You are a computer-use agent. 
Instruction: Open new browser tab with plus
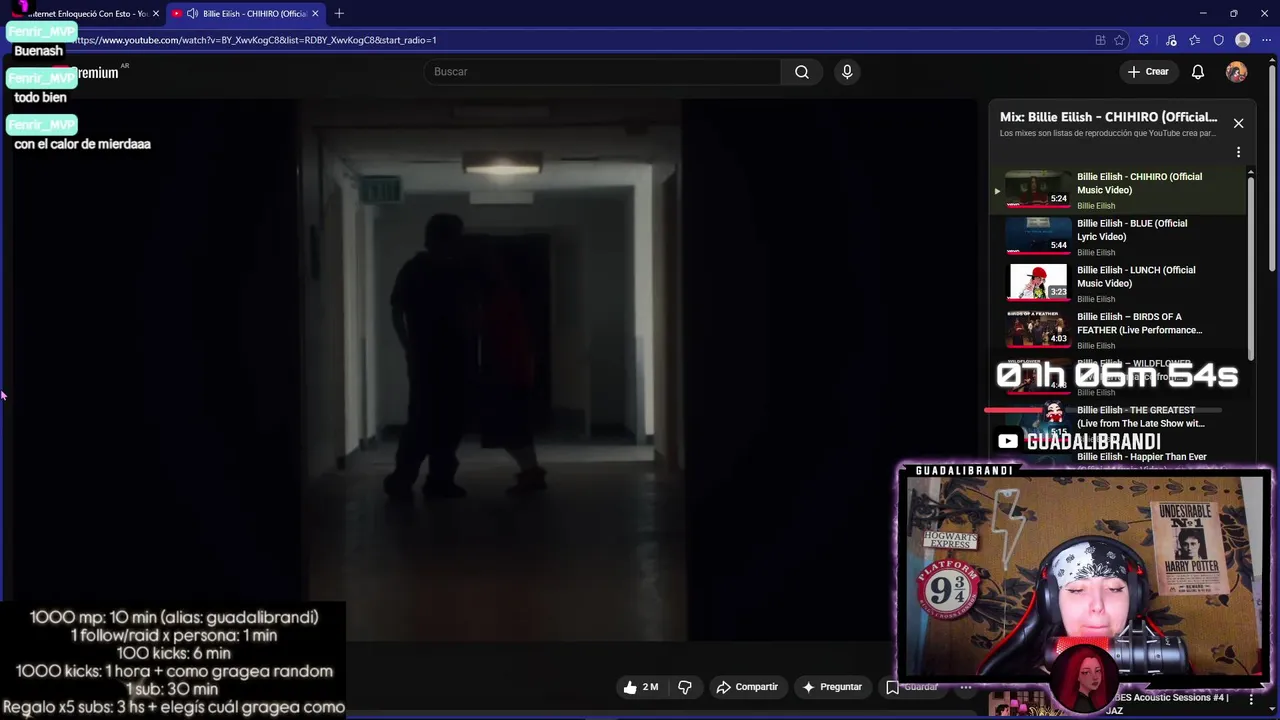339,13
